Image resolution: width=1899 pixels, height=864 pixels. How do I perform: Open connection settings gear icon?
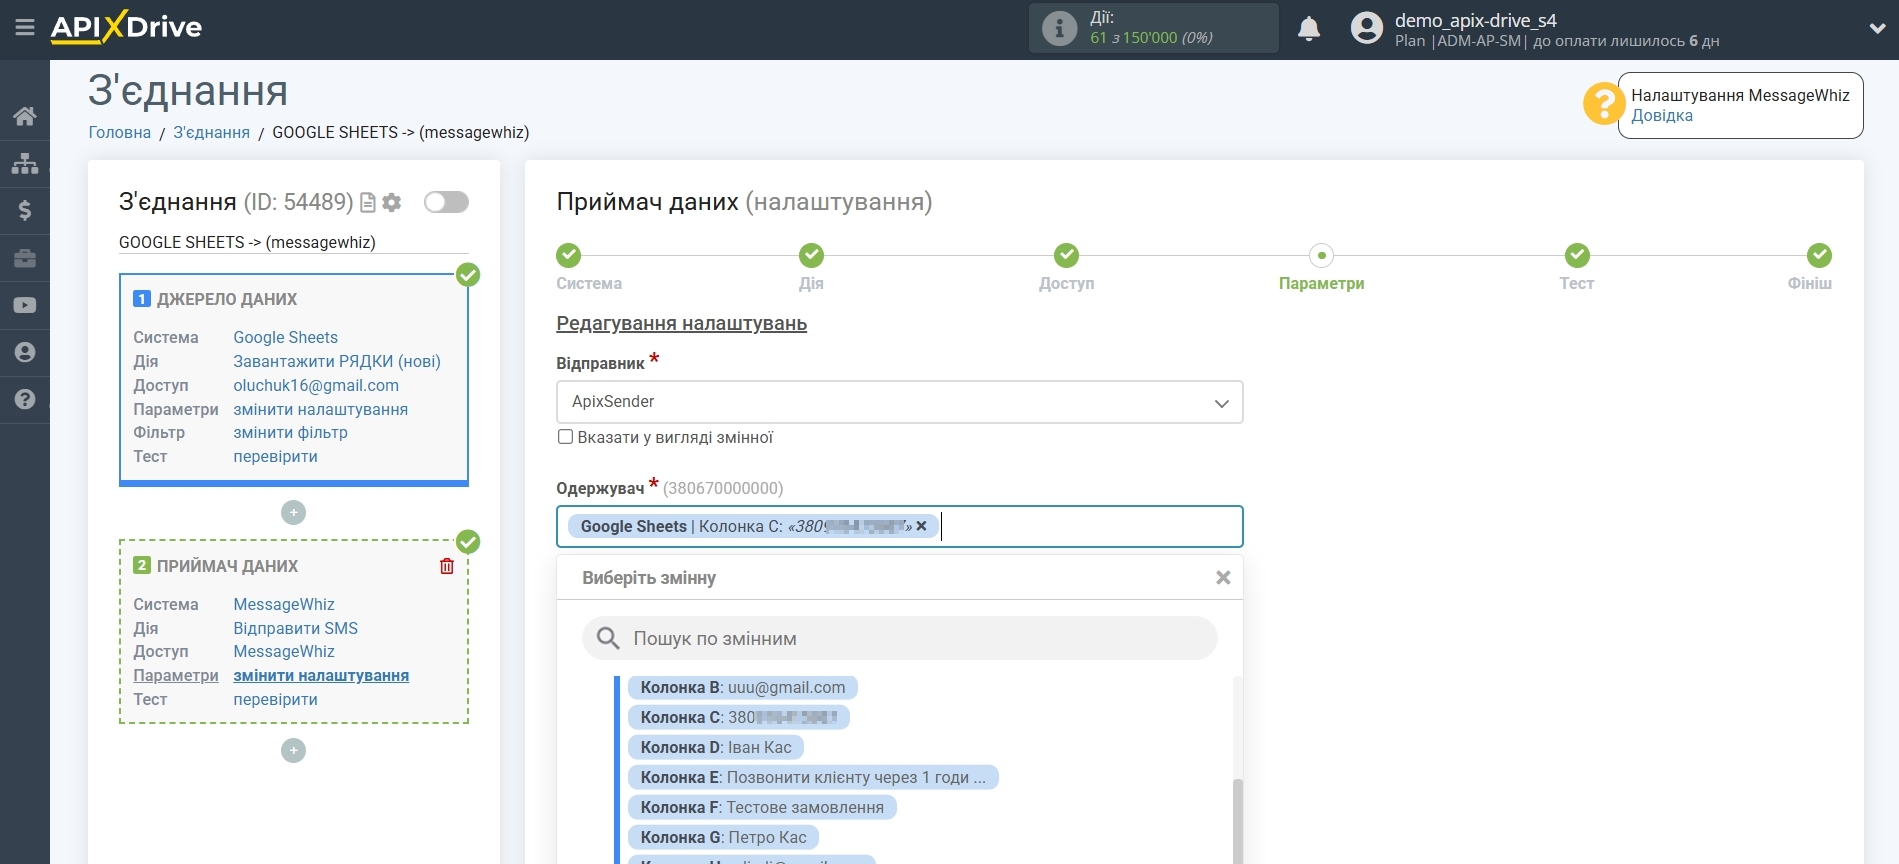[392, 202]
